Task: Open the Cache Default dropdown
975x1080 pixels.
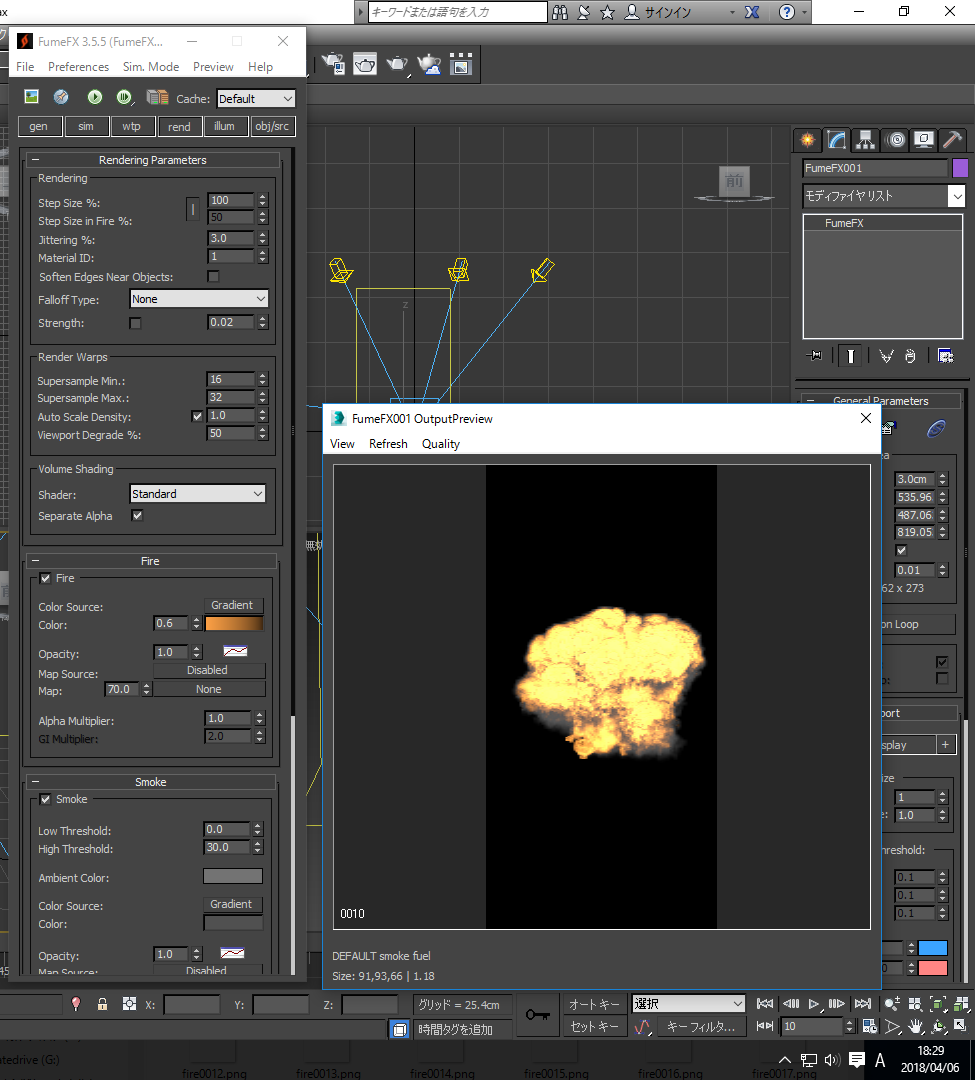Action: click(256, 98)
